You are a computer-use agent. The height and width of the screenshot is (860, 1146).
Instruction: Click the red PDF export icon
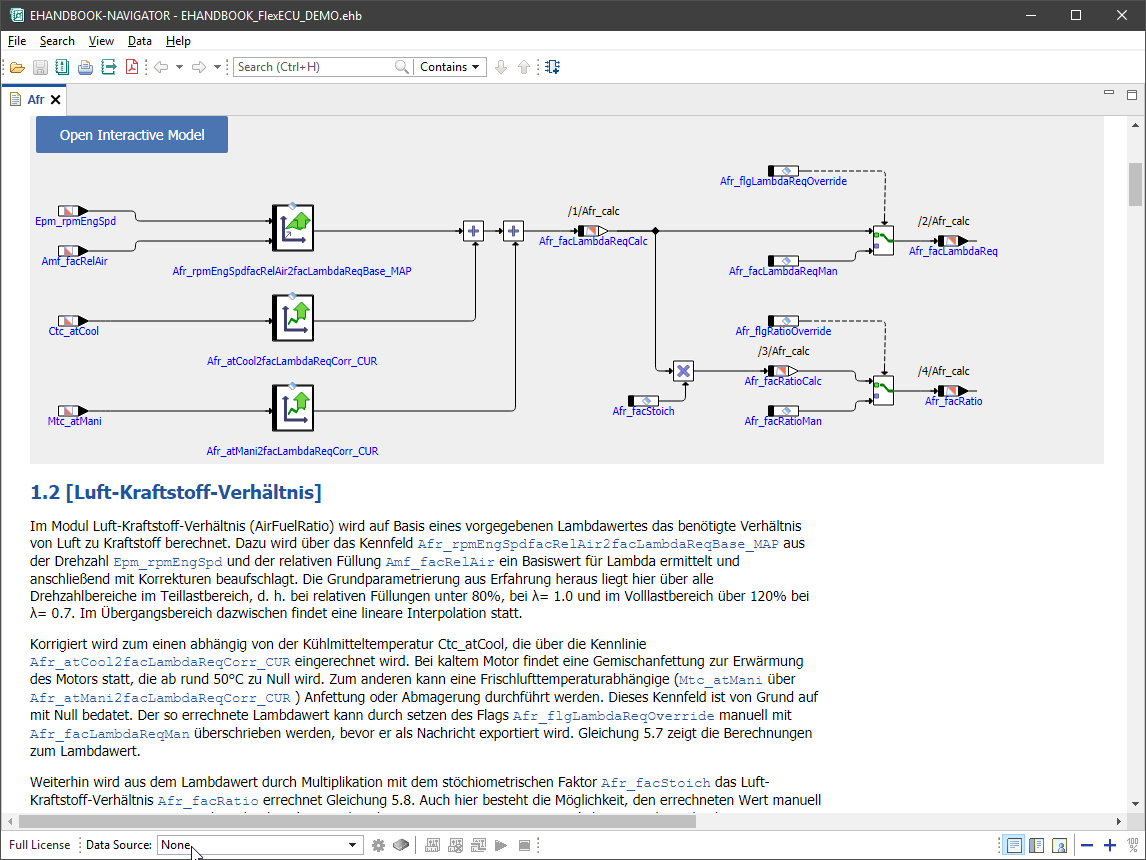(x=131, y=67)
